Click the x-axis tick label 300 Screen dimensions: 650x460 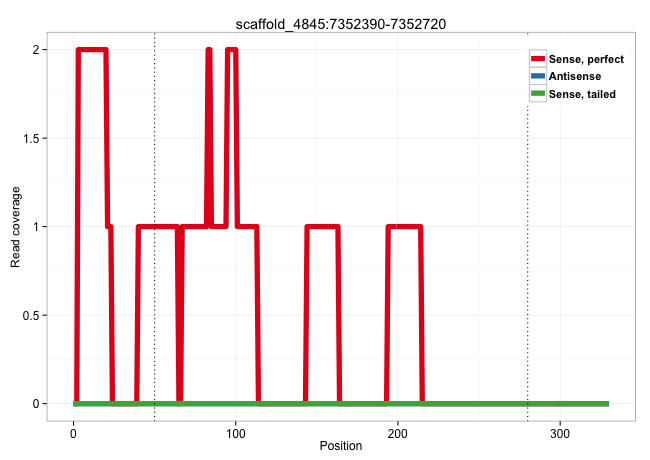(560, 432)
